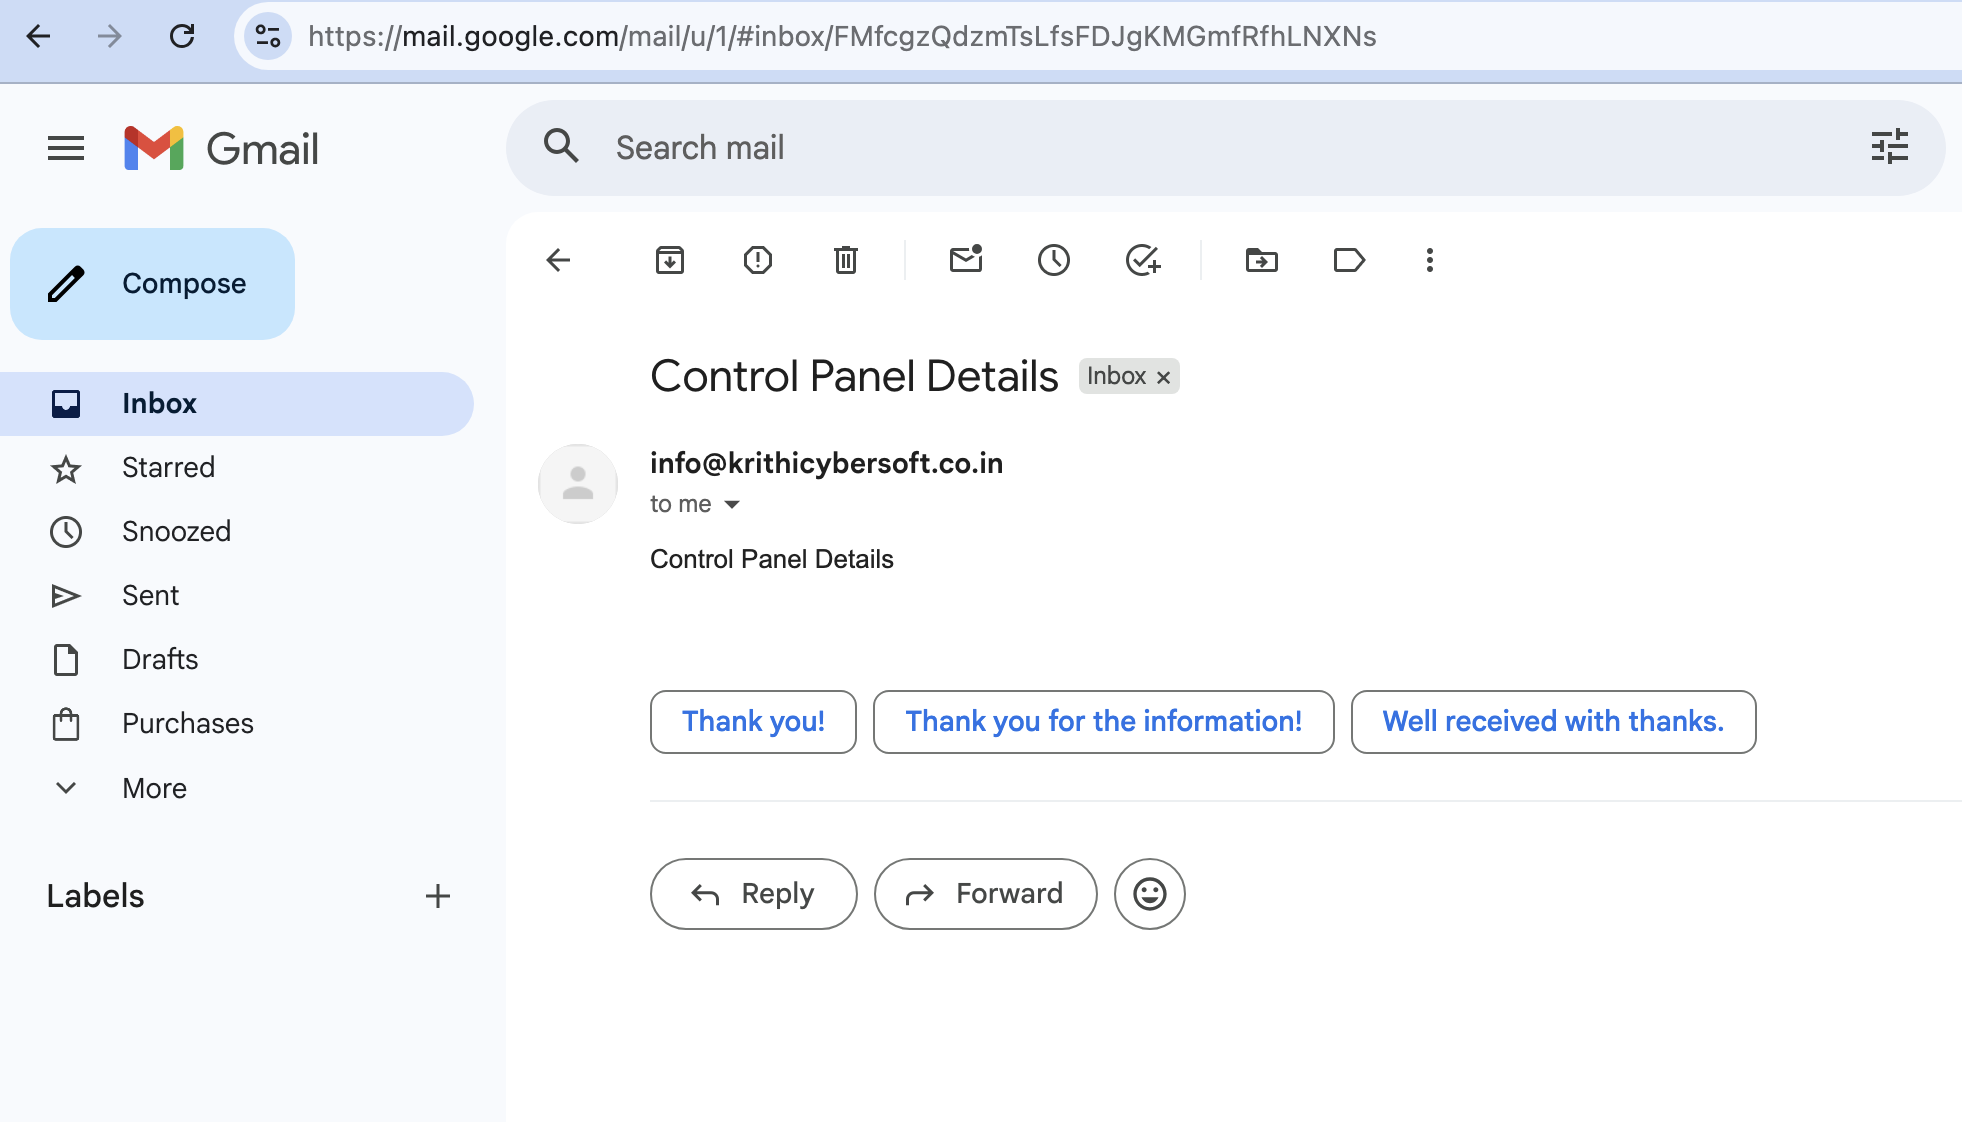Click the Search mail field
The width and height of the screenshot is (1962, 1122).
click(x=1200, y=148)
